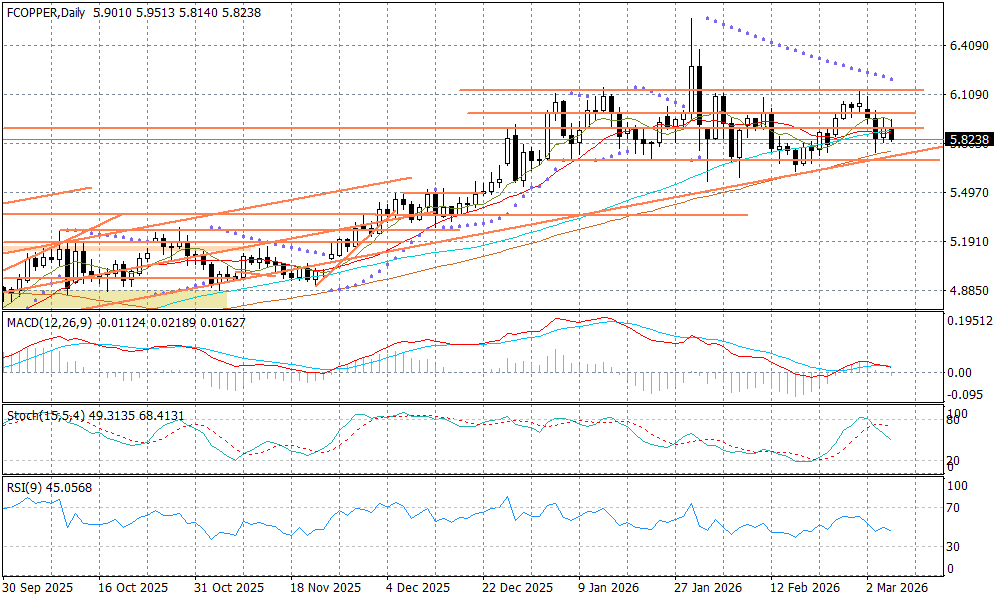
Task: Select the 22 Dec 2025 date marker
Action: tap(517, 588)
